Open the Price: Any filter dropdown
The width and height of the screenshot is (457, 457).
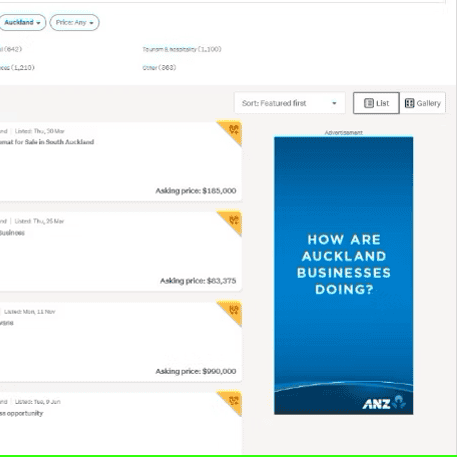point(74,23)
